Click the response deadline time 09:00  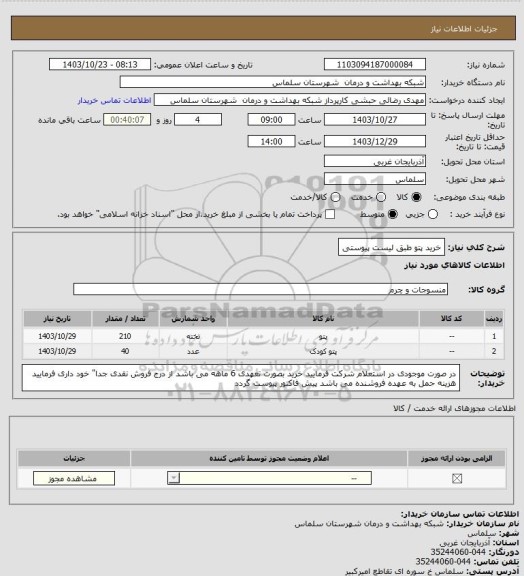[271, 120]
